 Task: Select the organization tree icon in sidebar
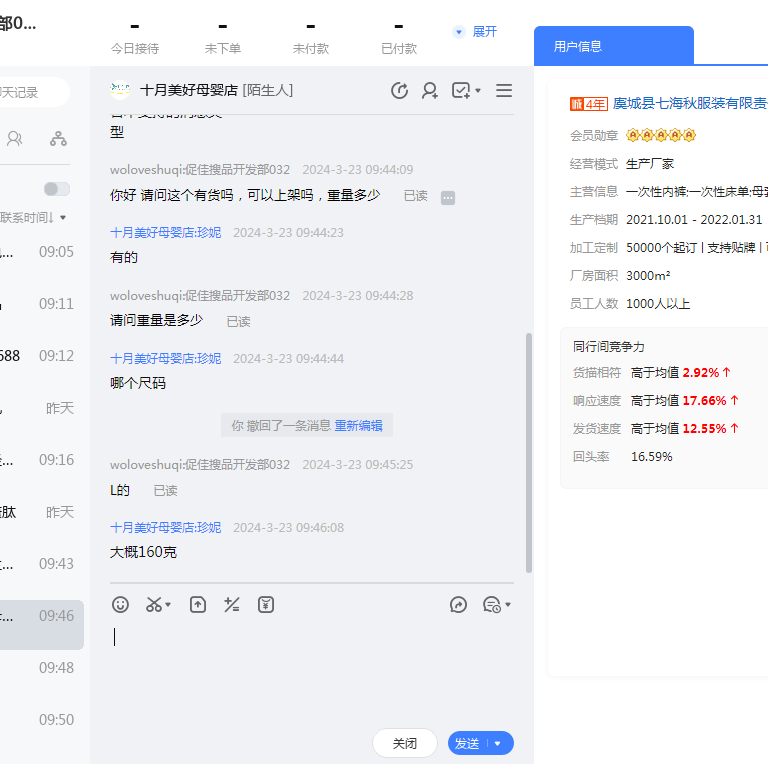tap(59, 139)
